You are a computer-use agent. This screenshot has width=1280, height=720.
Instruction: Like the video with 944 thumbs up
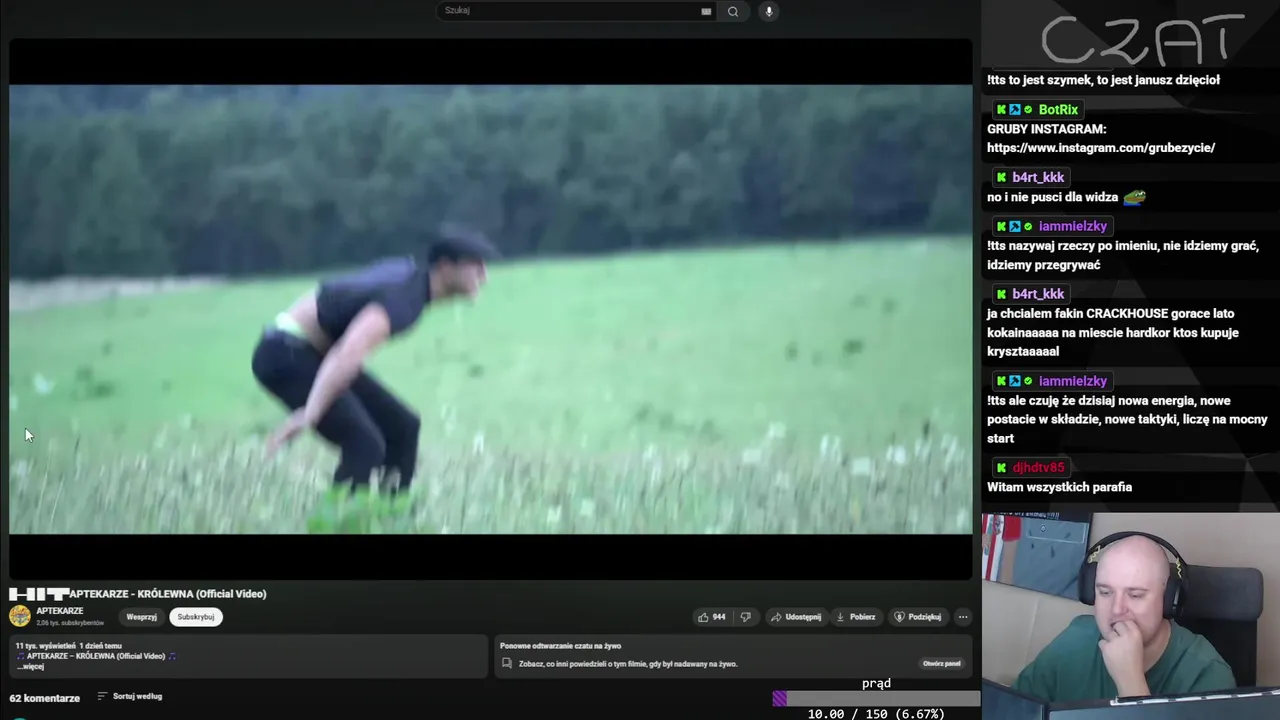pos(711,617)
